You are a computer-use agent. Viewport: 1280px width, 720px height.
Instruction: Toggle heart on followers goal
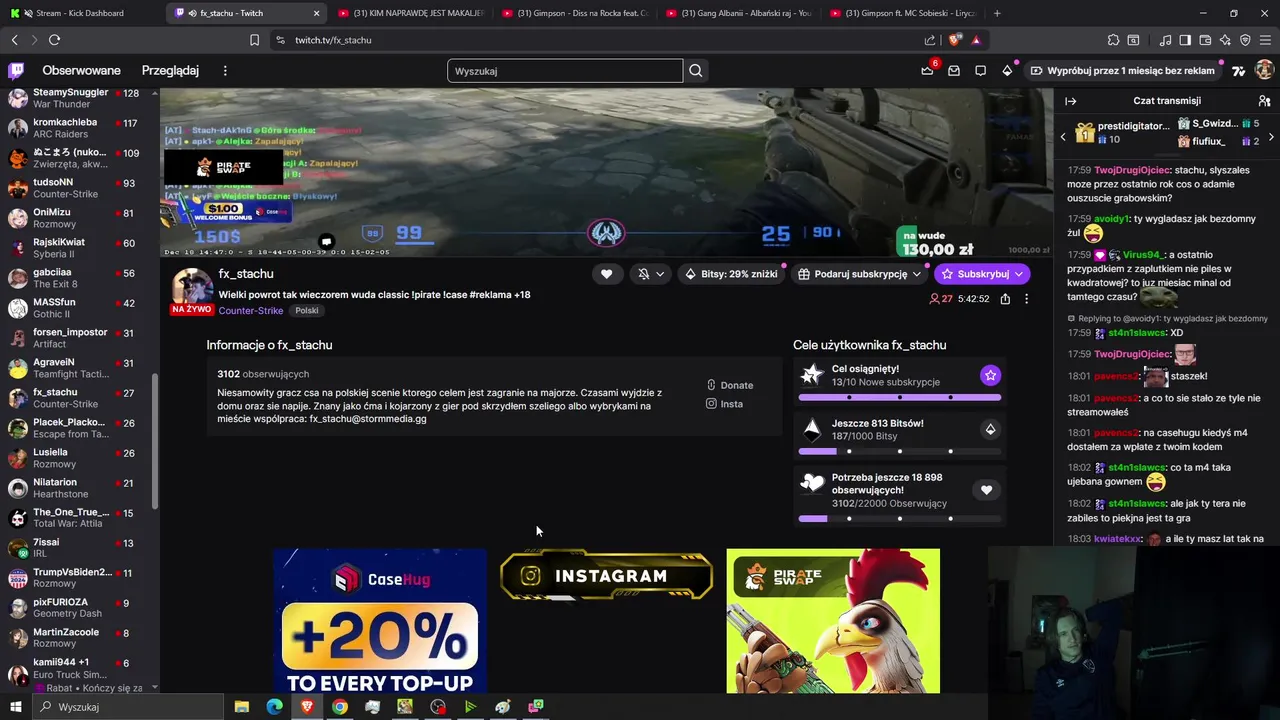click(x=986, y=490)
